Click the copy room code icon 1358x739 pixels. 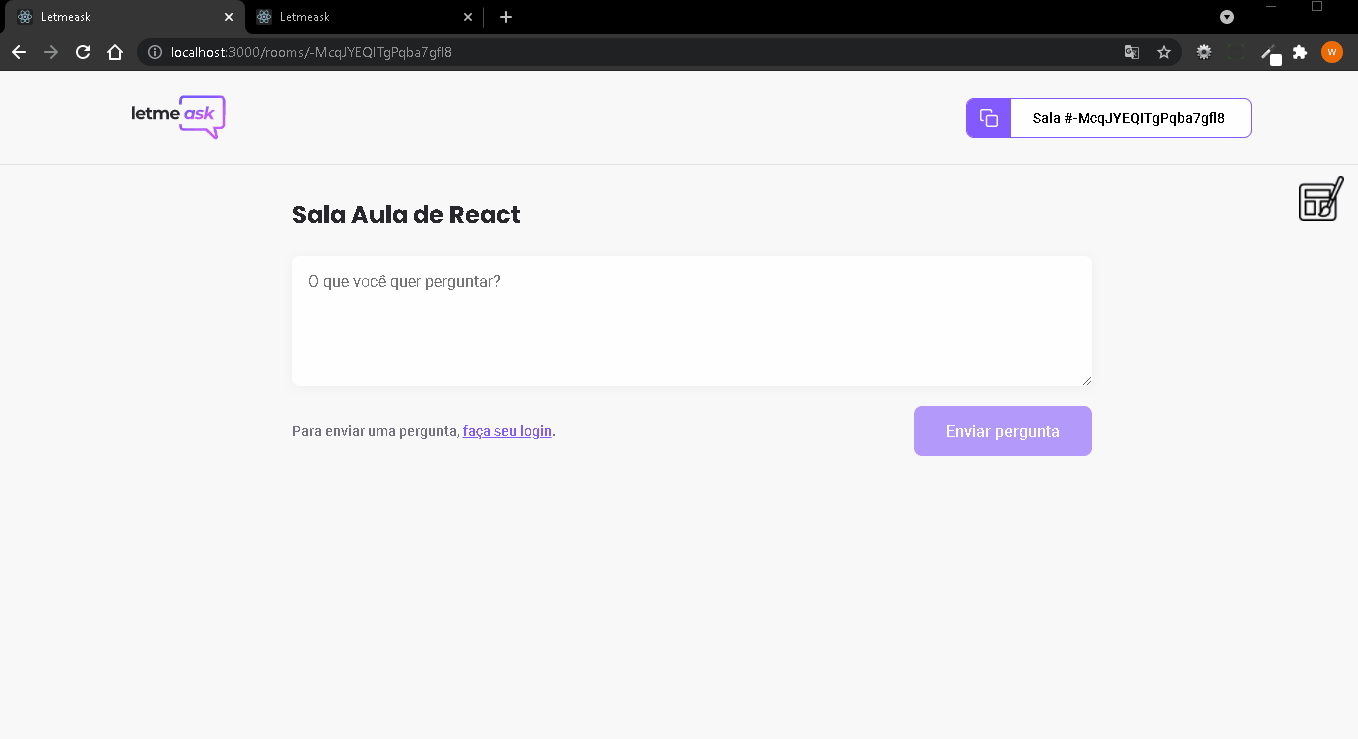click(x=989, y=118)
